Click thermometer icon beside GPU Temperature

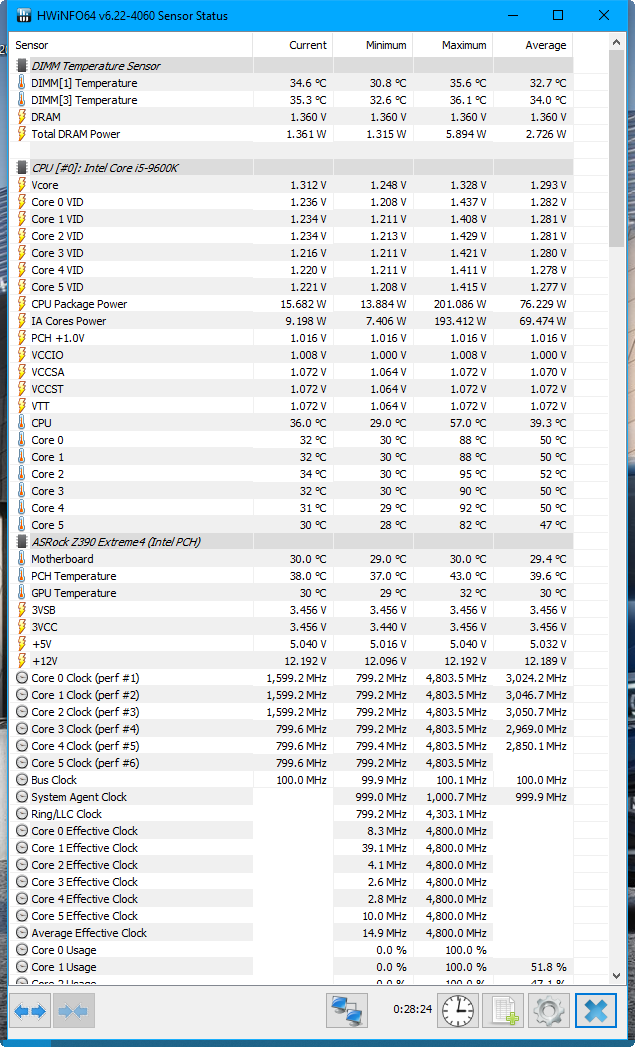(x=22, y=593)
